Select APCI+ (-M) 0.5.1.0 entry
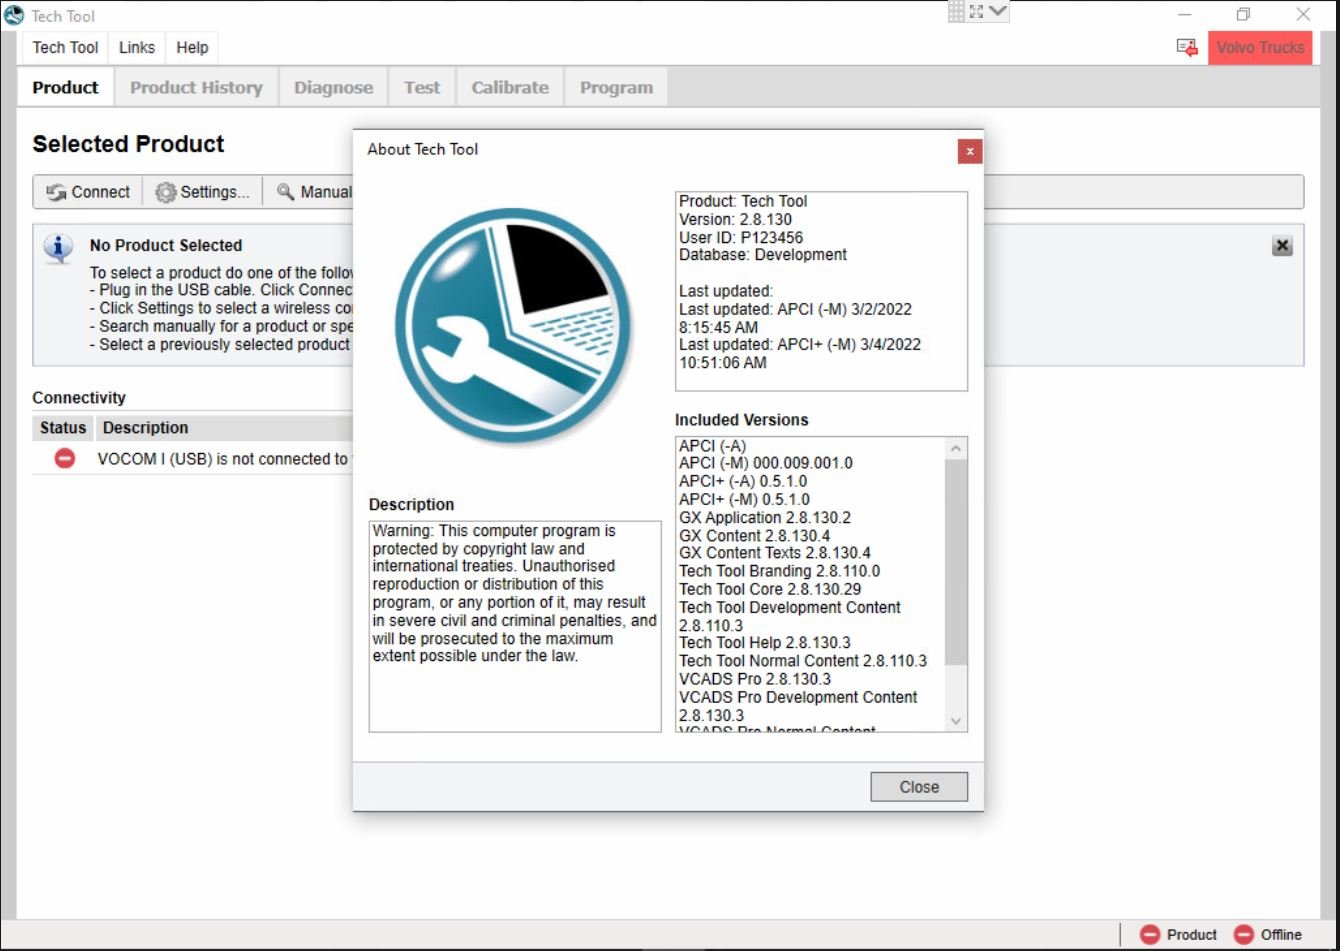The width and height of the screenshot is (1340, 951). point(744,499)
